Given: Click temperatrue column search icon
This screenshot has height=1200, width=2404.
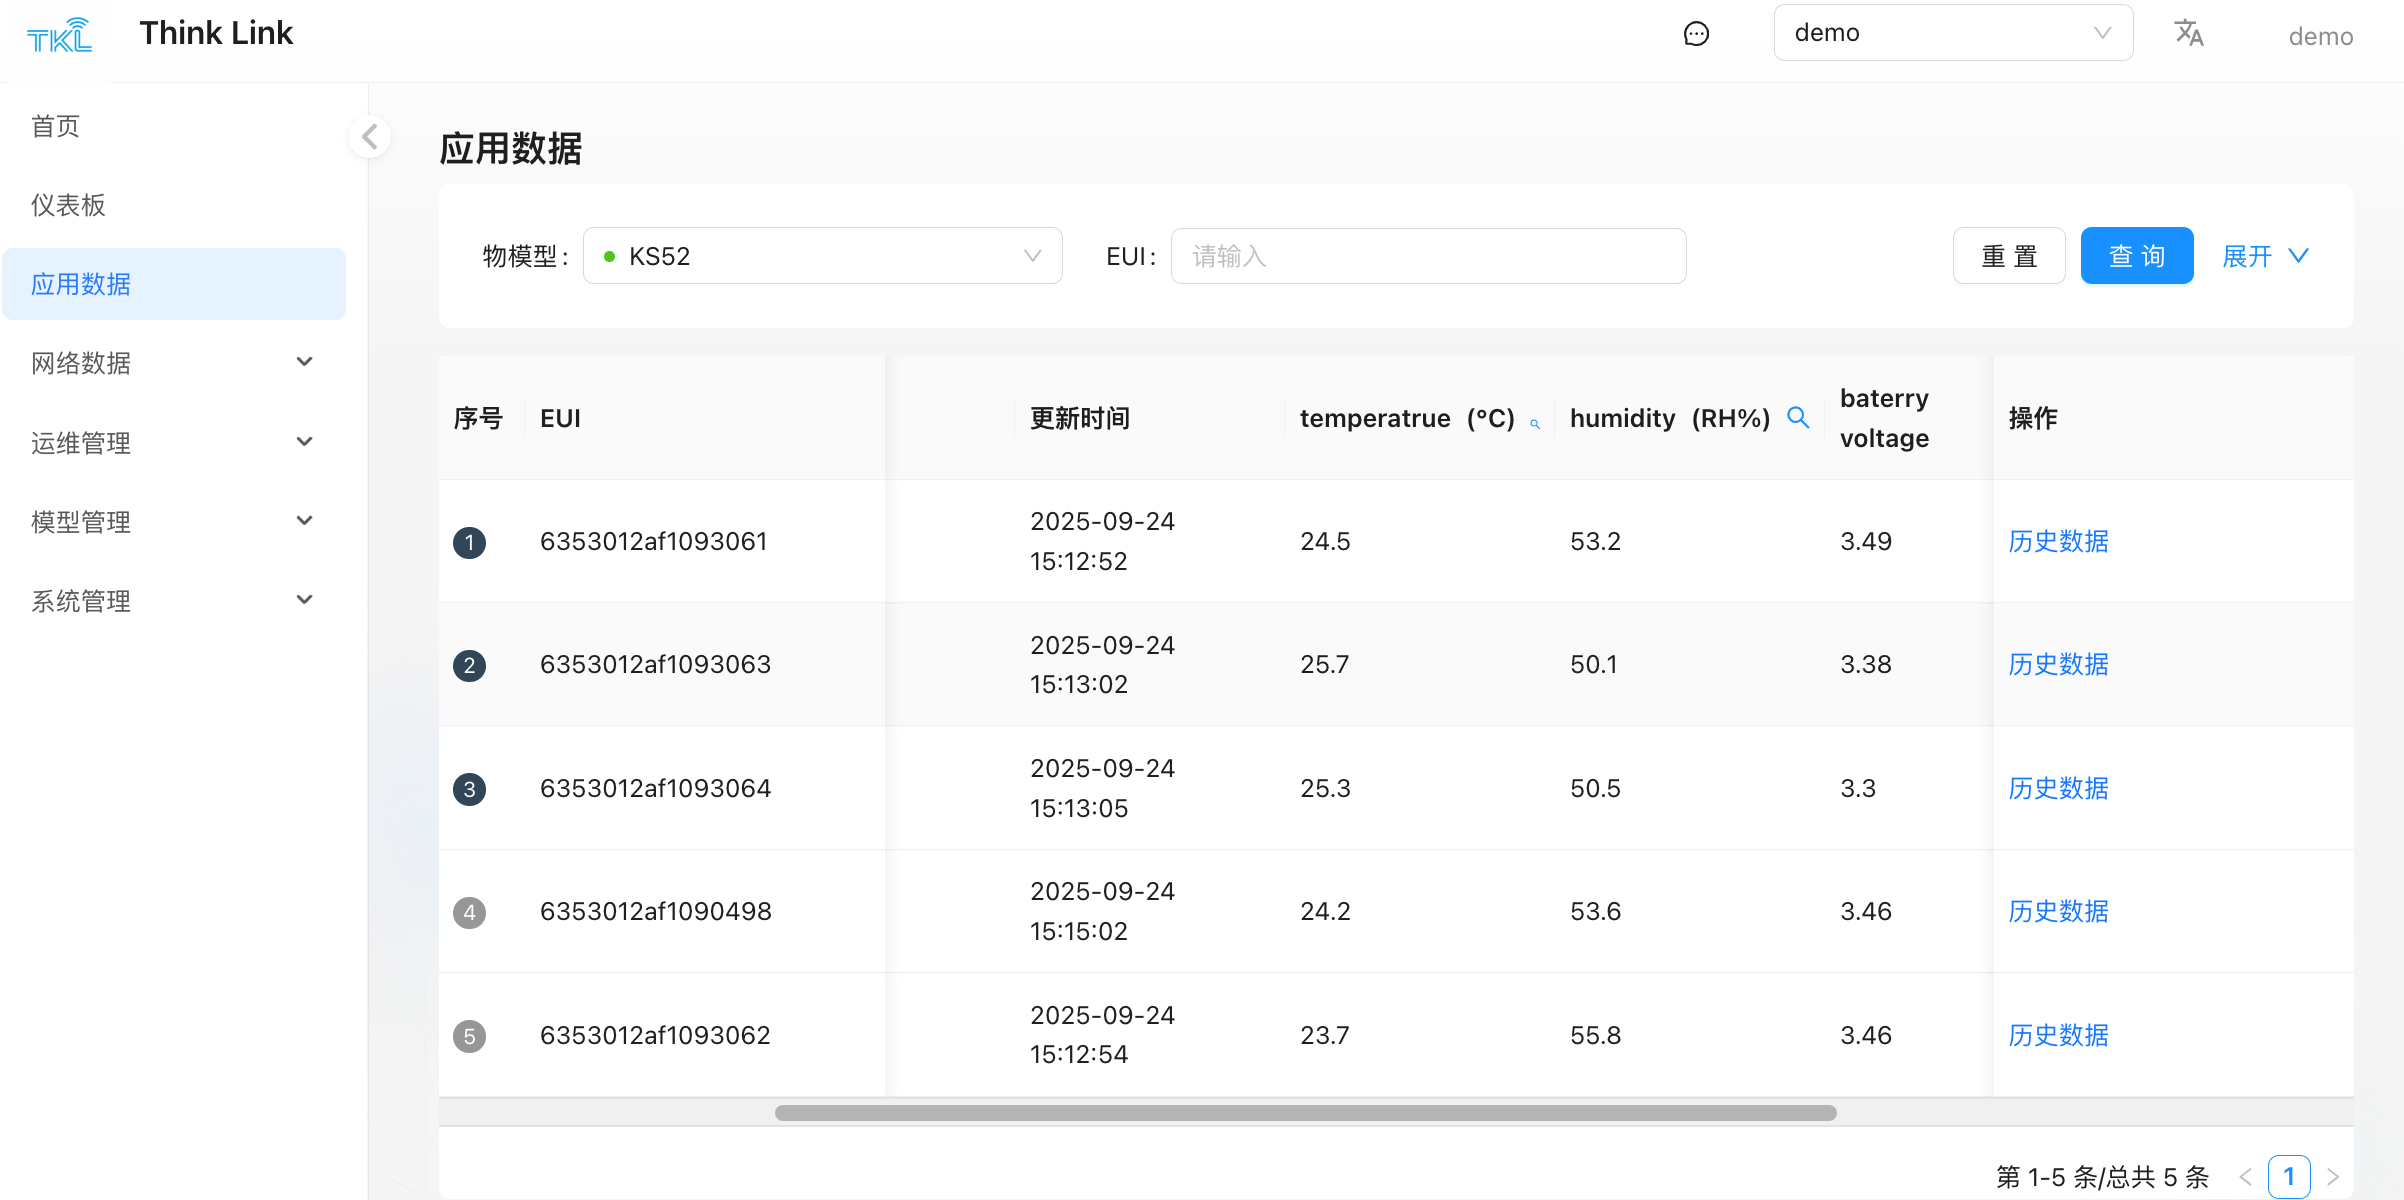Looking at the screenshot, I should tap(1535, 424).
